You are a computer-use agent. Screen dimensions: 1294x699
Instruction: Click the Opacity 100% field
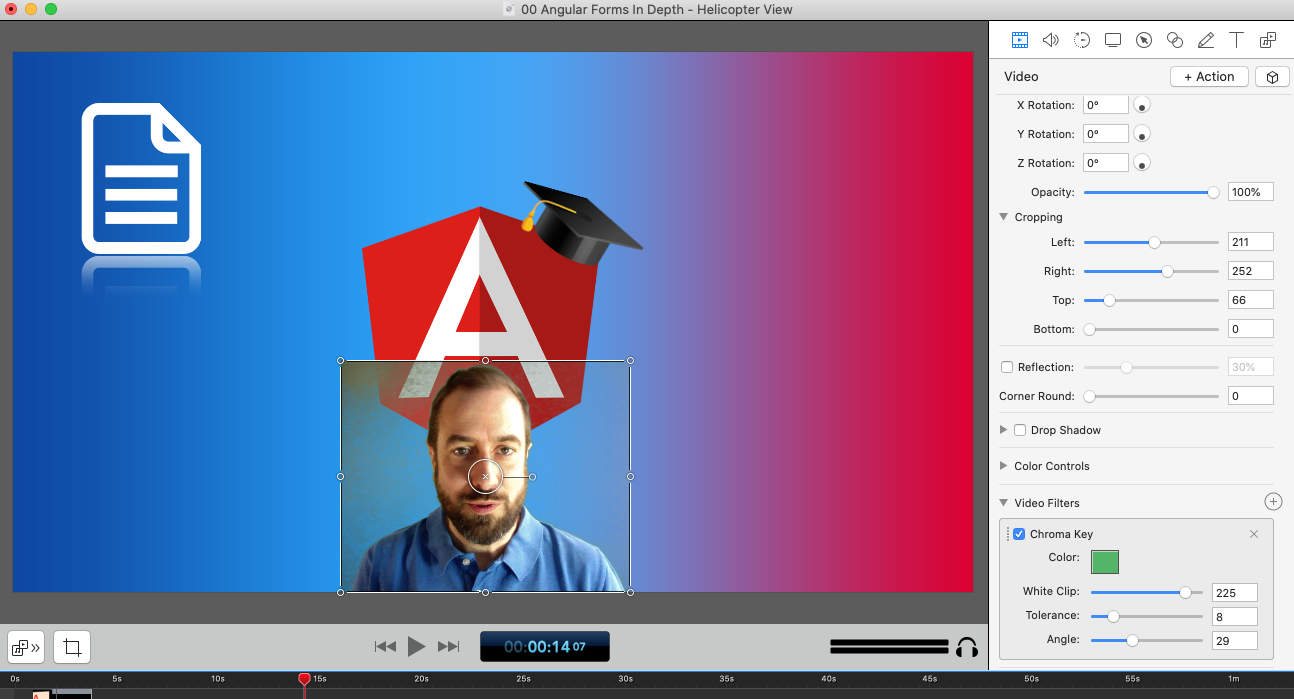[x=1251, y=192]
